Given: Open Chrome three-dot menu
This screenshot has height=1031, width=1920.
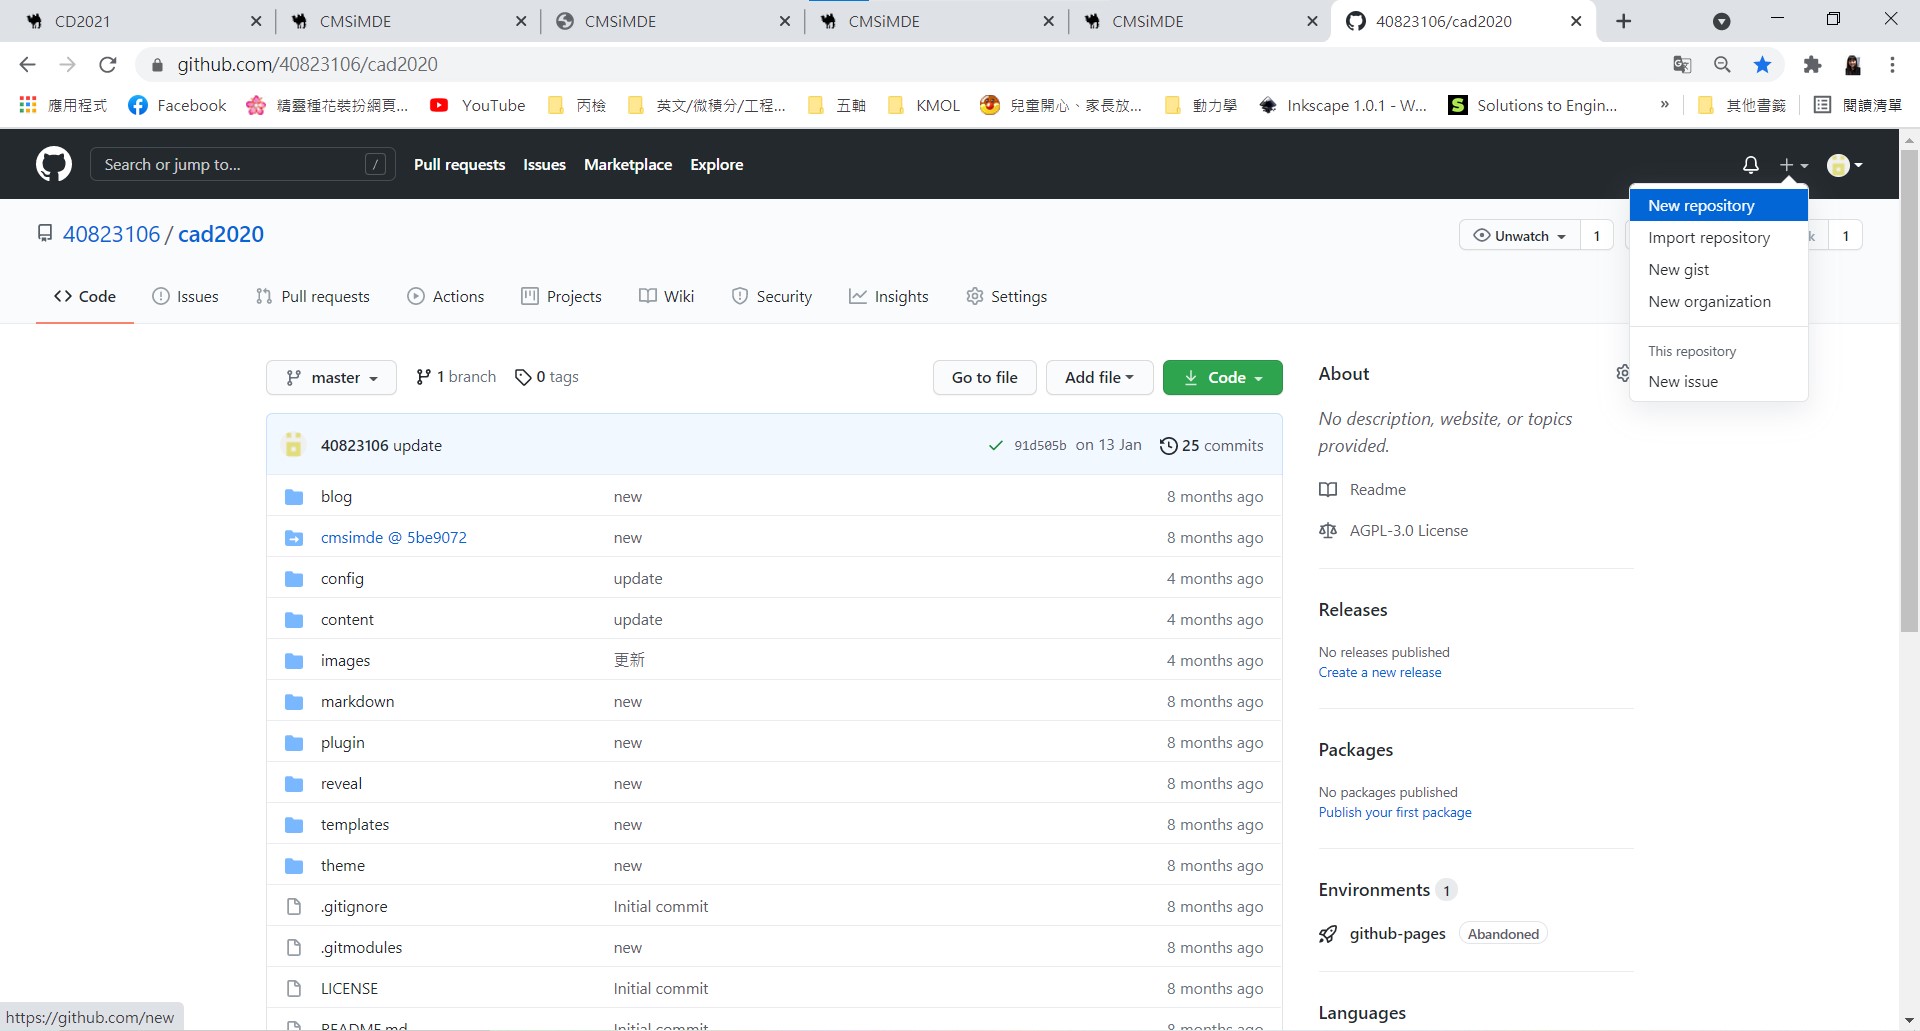Looking at the screenshot, I should point(1892,64).
